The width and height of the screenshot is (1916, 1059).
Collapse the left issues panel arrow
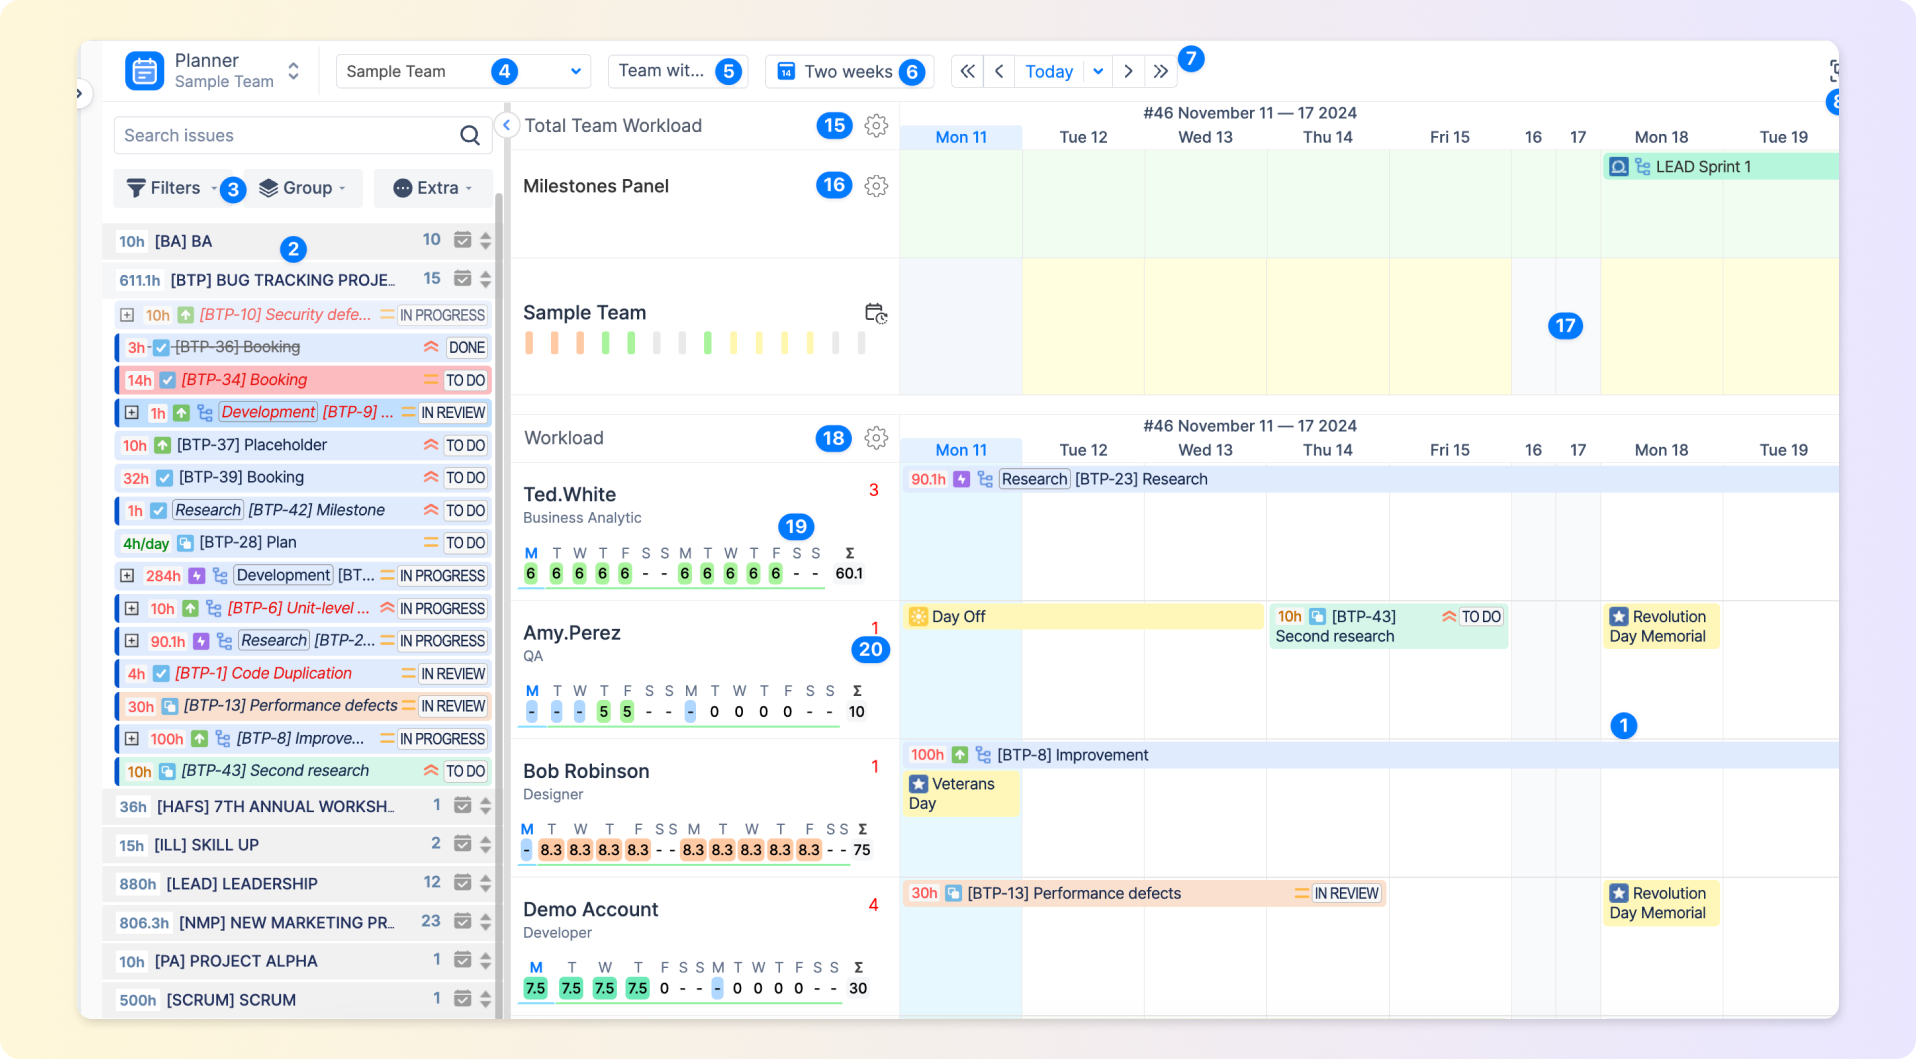coord(507,125)
